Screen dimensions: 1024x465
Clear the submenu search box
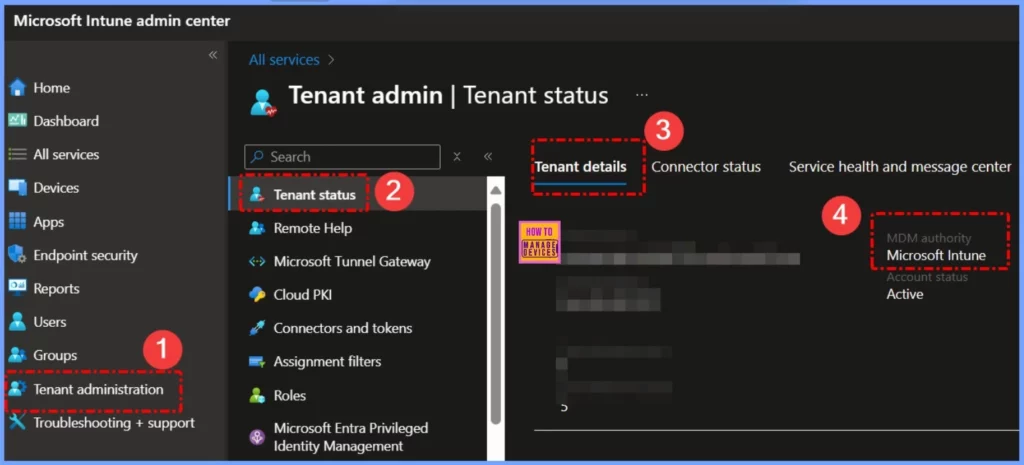click(457, 156)
